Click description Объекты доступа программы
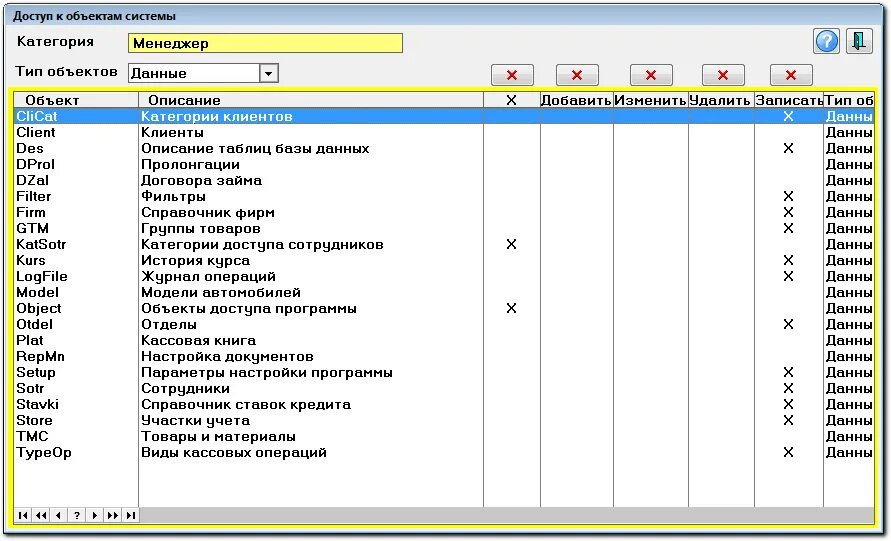The height and width of the screenshot is (541, 891). tap(249, 309)
